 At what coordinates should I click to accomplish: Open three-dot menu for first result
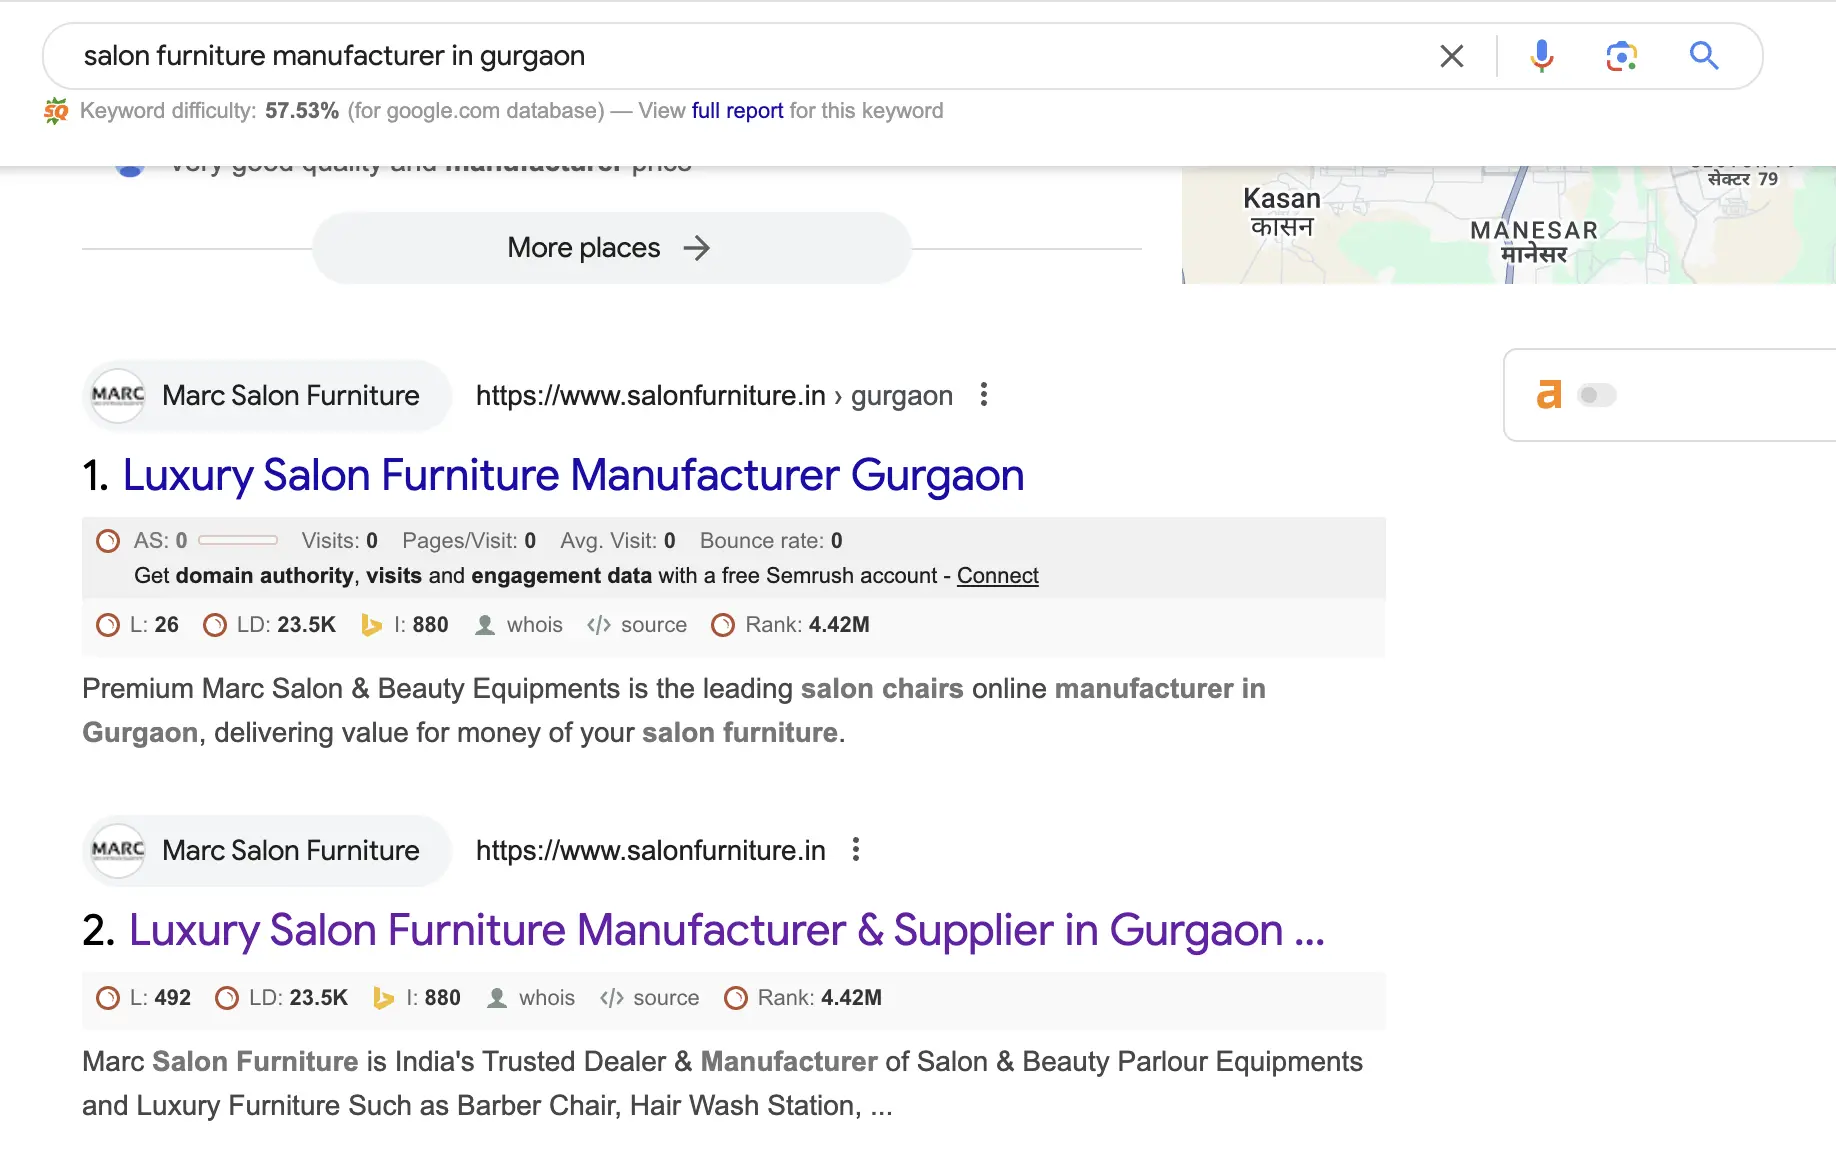pyautogui.click(x=984, y=395)
